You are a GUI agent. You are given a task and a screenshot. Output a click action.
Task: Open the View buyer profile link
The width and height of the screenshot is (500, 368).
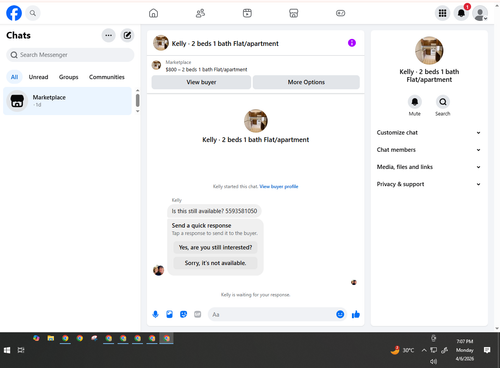coord(279,186)
